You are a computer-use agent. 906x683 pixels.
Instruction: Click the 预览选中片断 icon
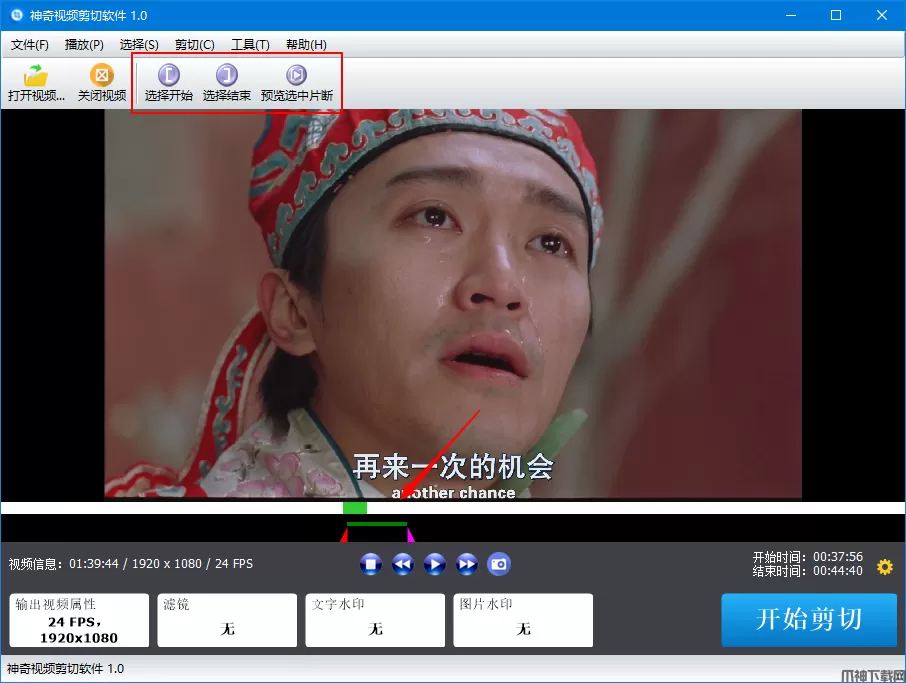coord(296,75)
